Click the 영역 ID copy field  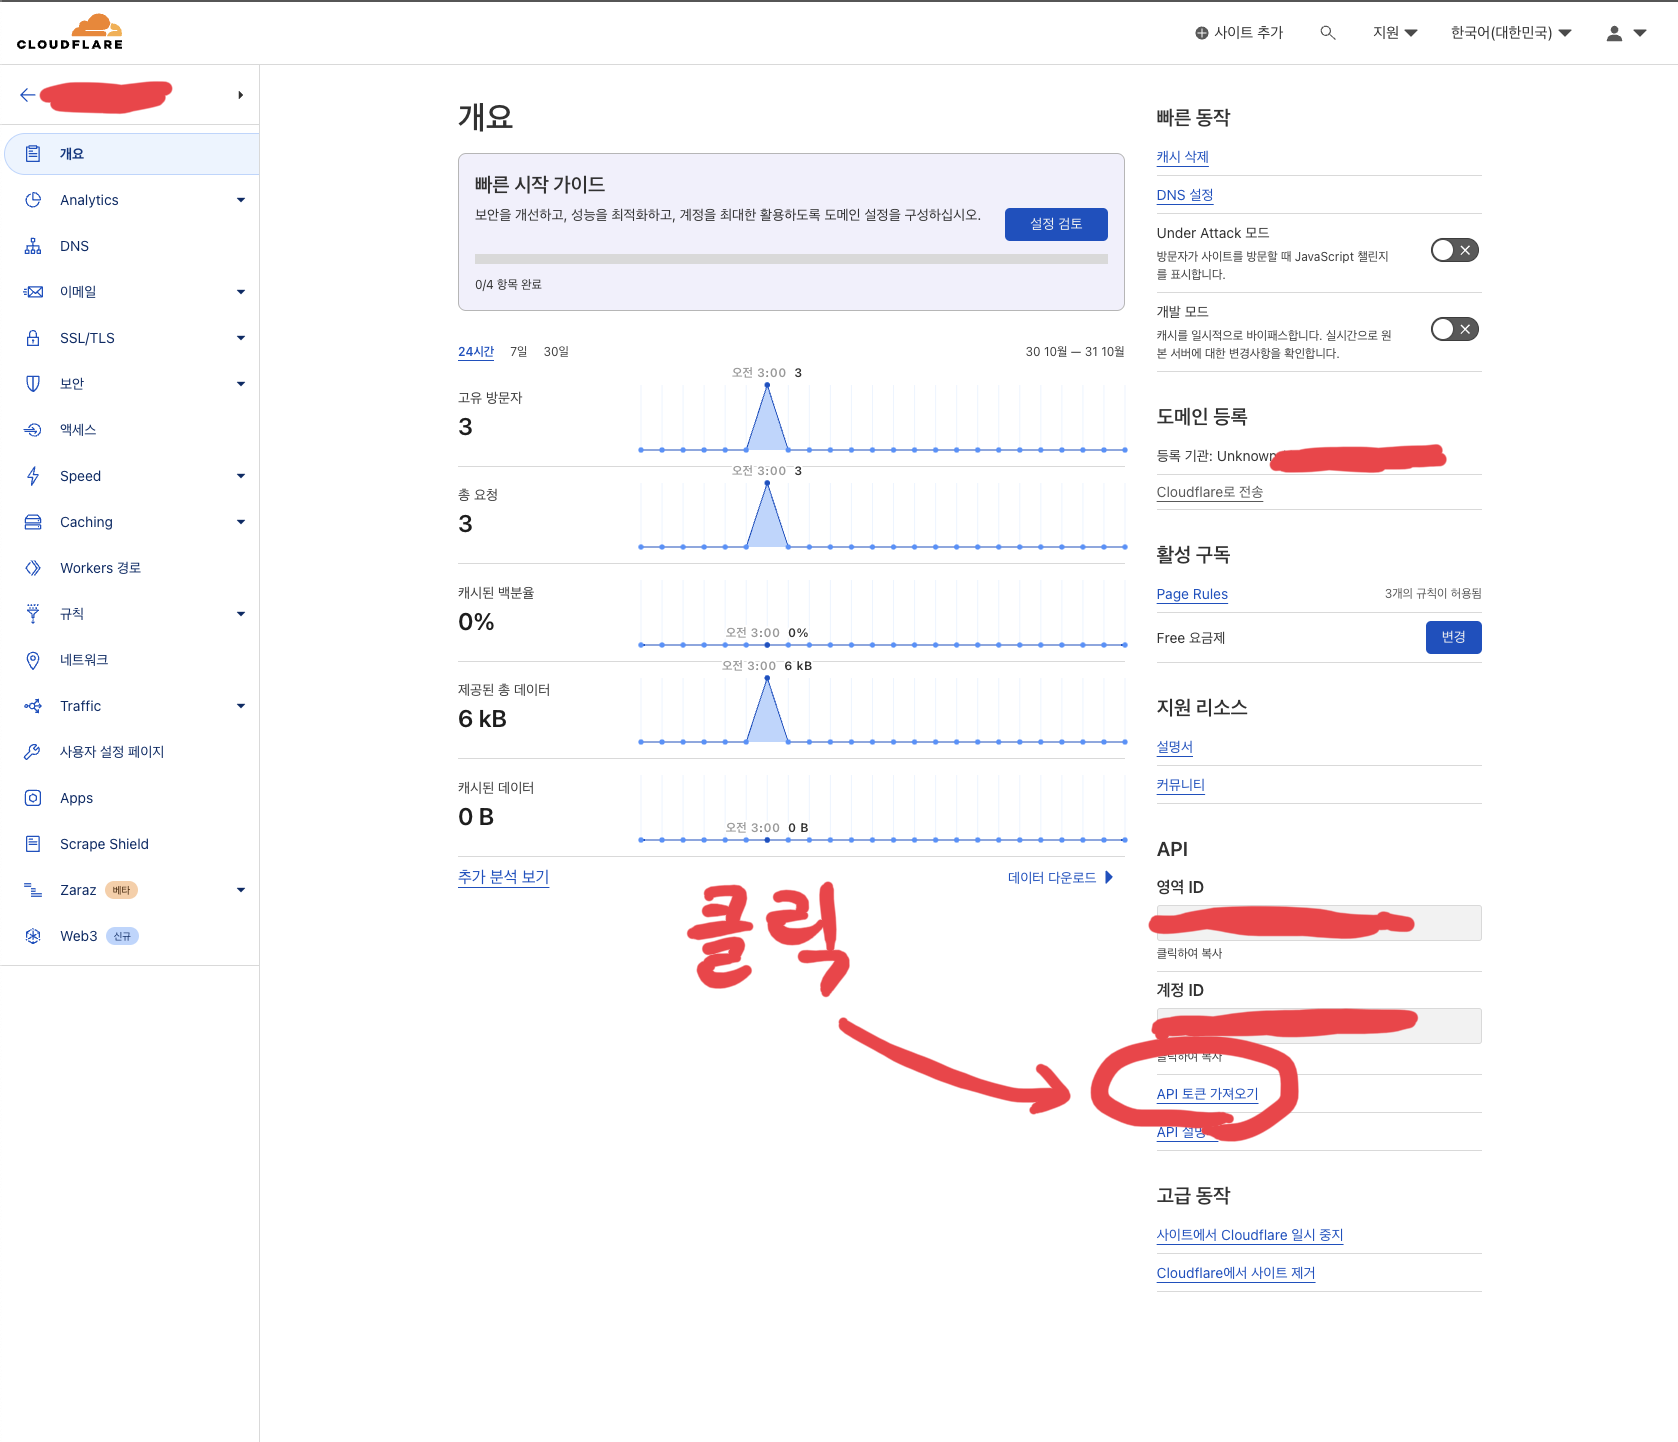tap(1318, 923)
